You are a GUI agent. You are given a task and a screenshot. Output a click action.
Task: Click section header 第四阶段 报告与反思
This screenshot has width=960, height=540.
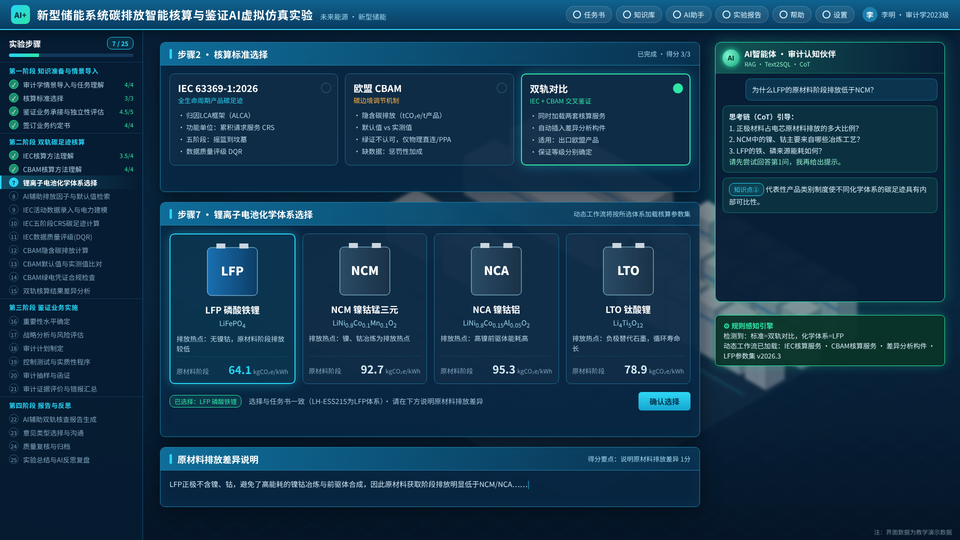pyautogui.click(x=40, y=405)
